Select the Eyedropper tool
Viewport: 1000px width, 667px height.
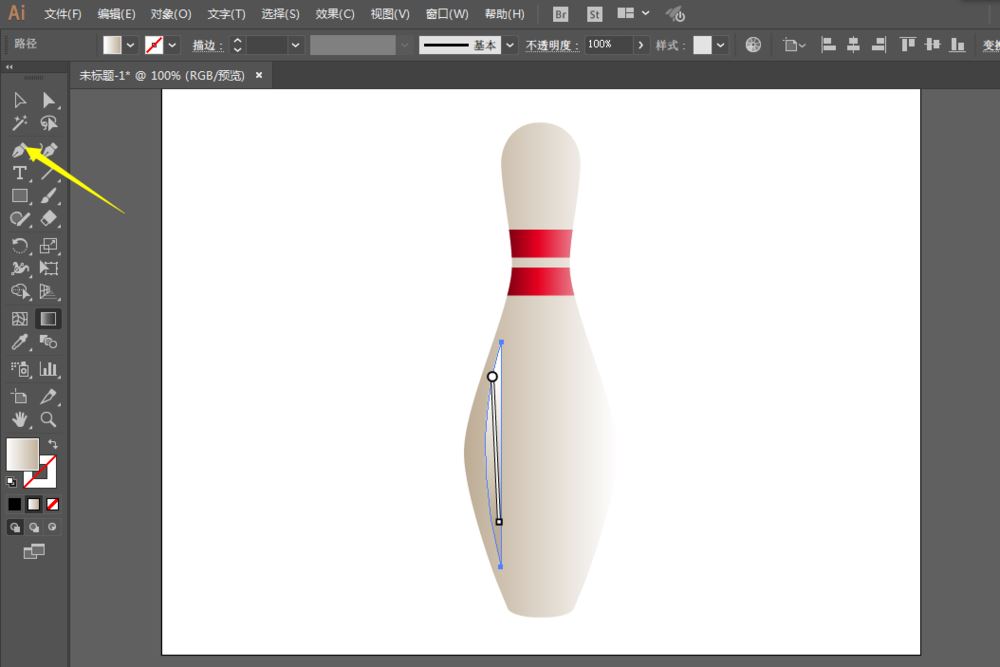pos(18,342)
